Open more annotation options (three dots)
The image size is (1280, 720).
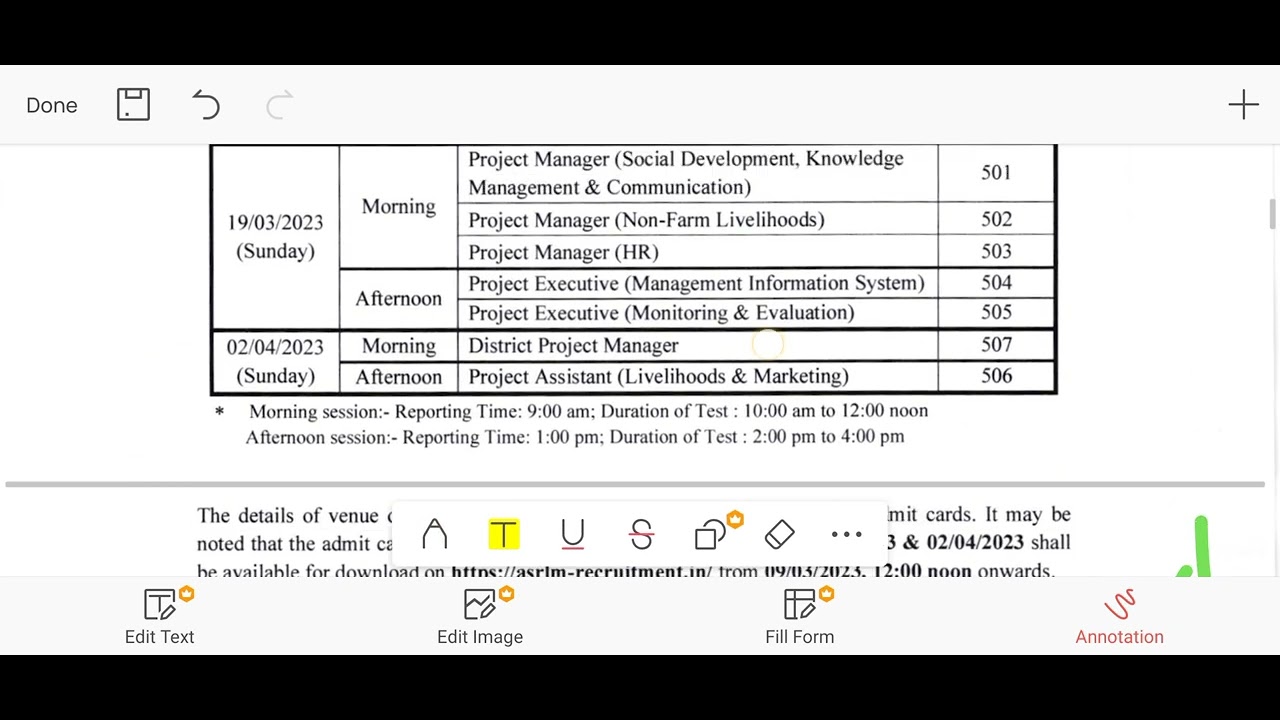point(847,535)
